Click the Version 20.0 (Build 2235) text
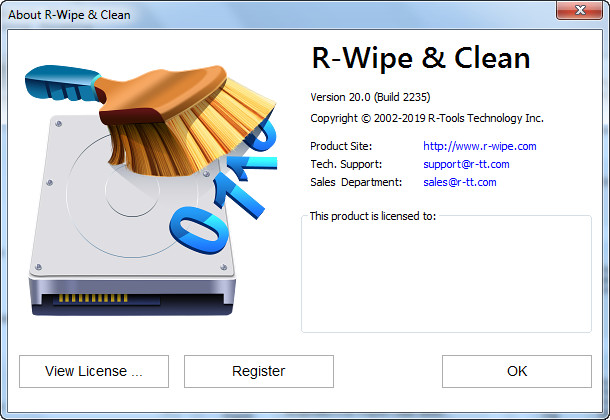Viewport: 610px width, 420px height. tap(370, 97)
